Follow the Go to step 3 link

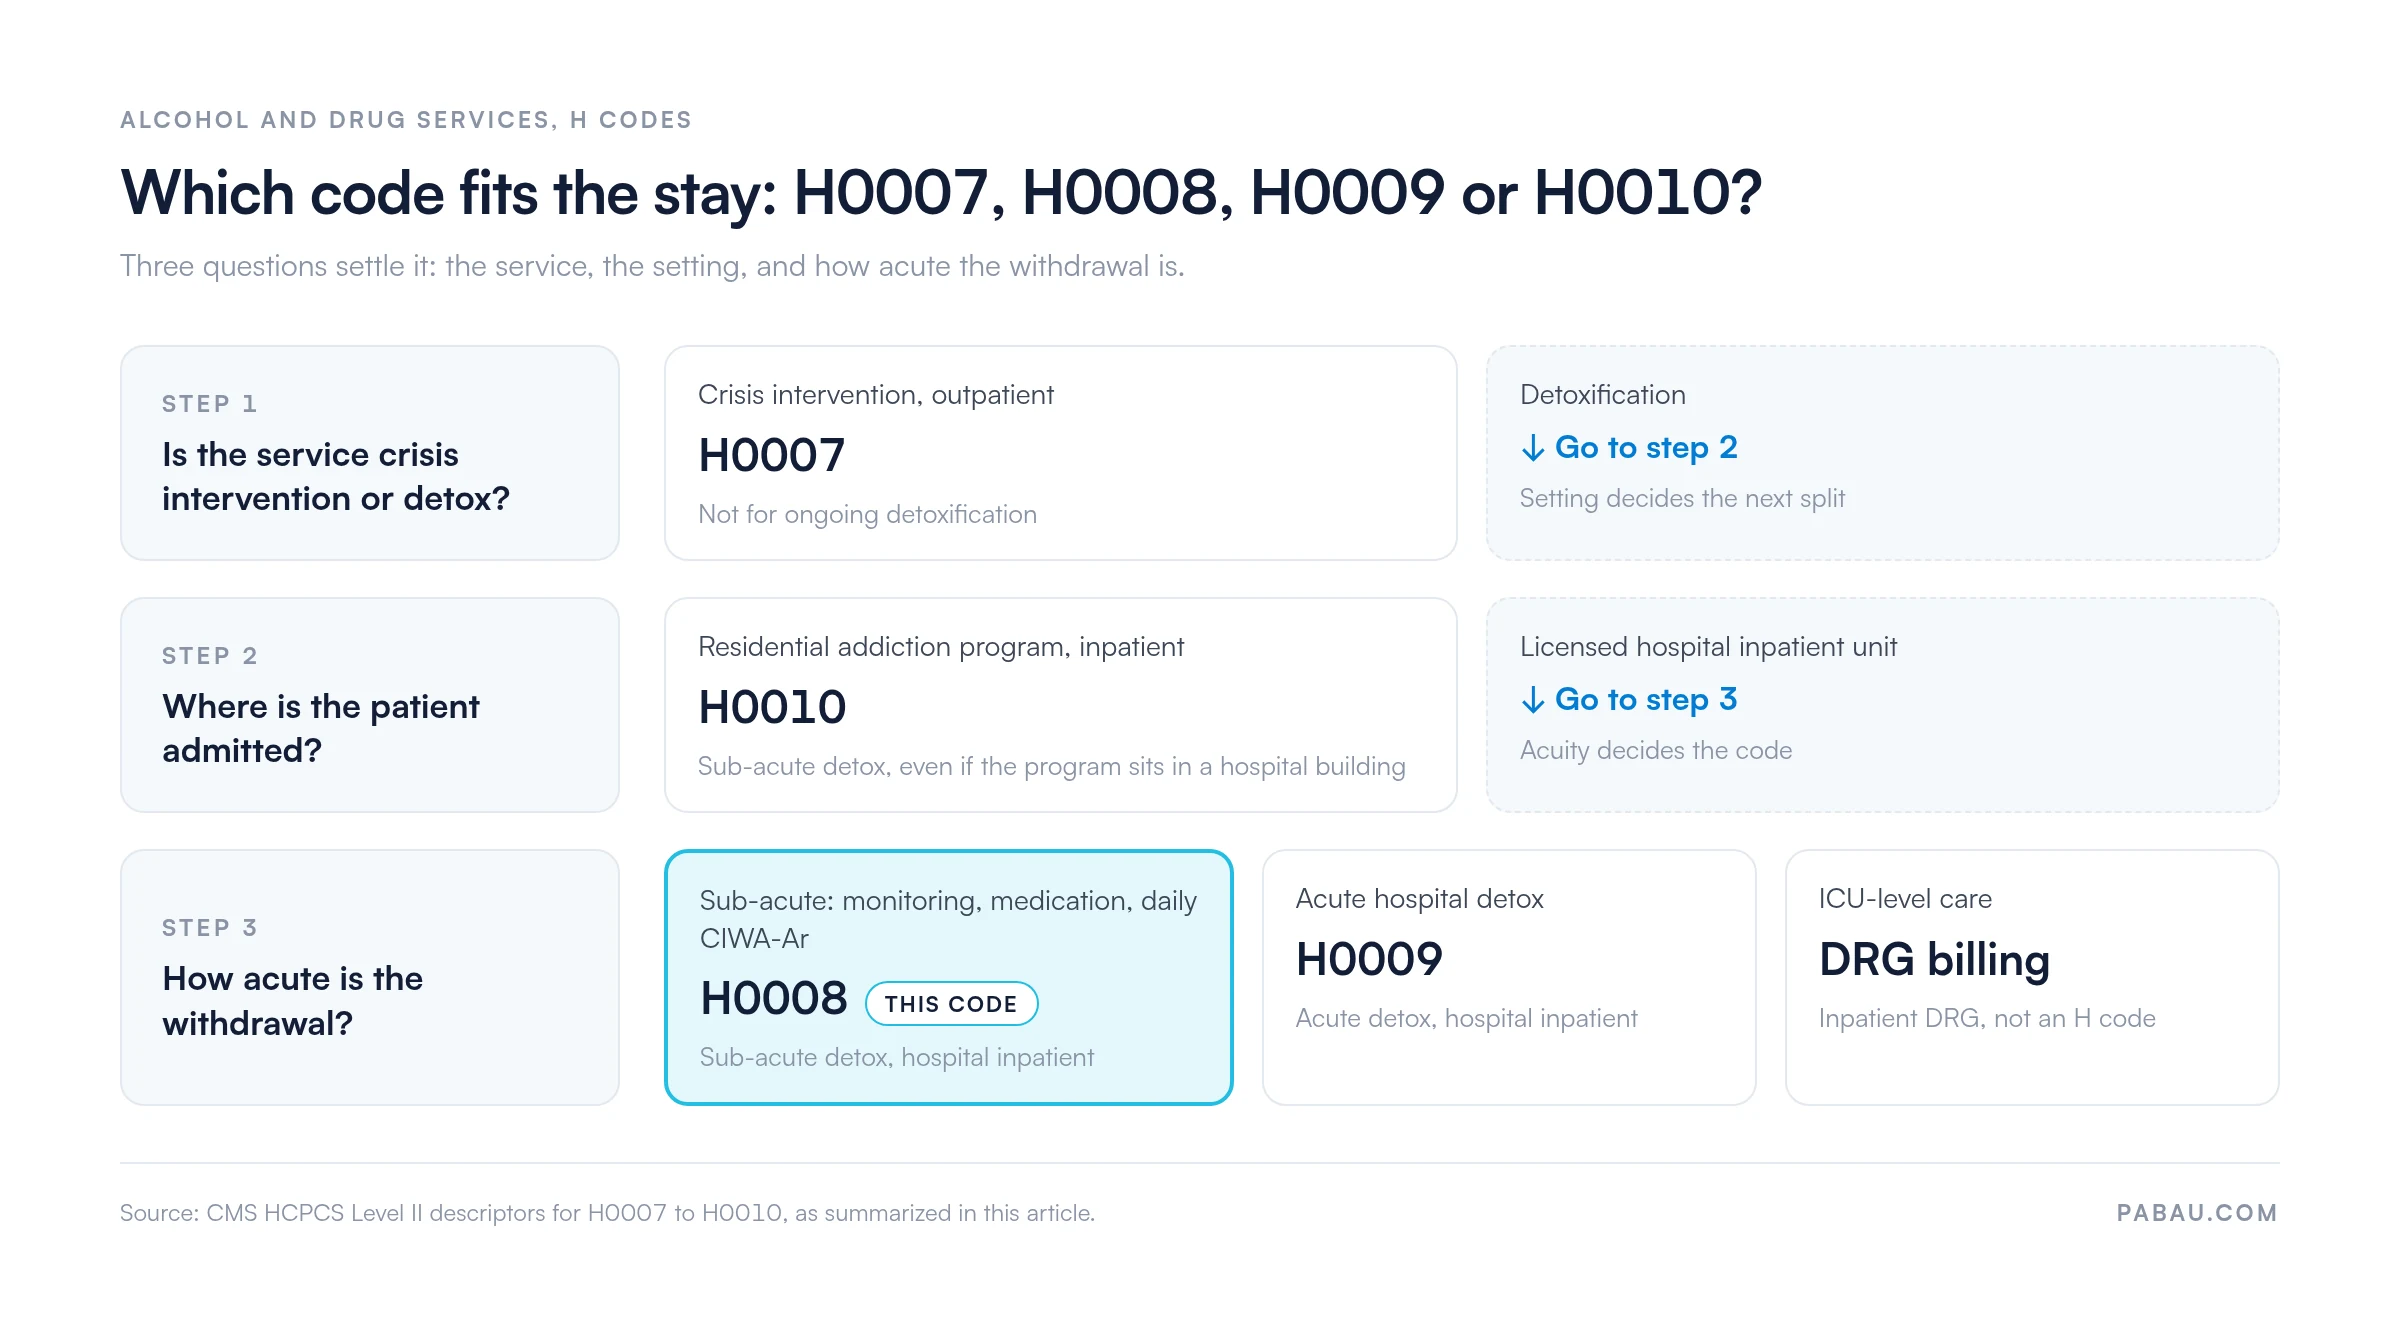tap(1646, 699)
